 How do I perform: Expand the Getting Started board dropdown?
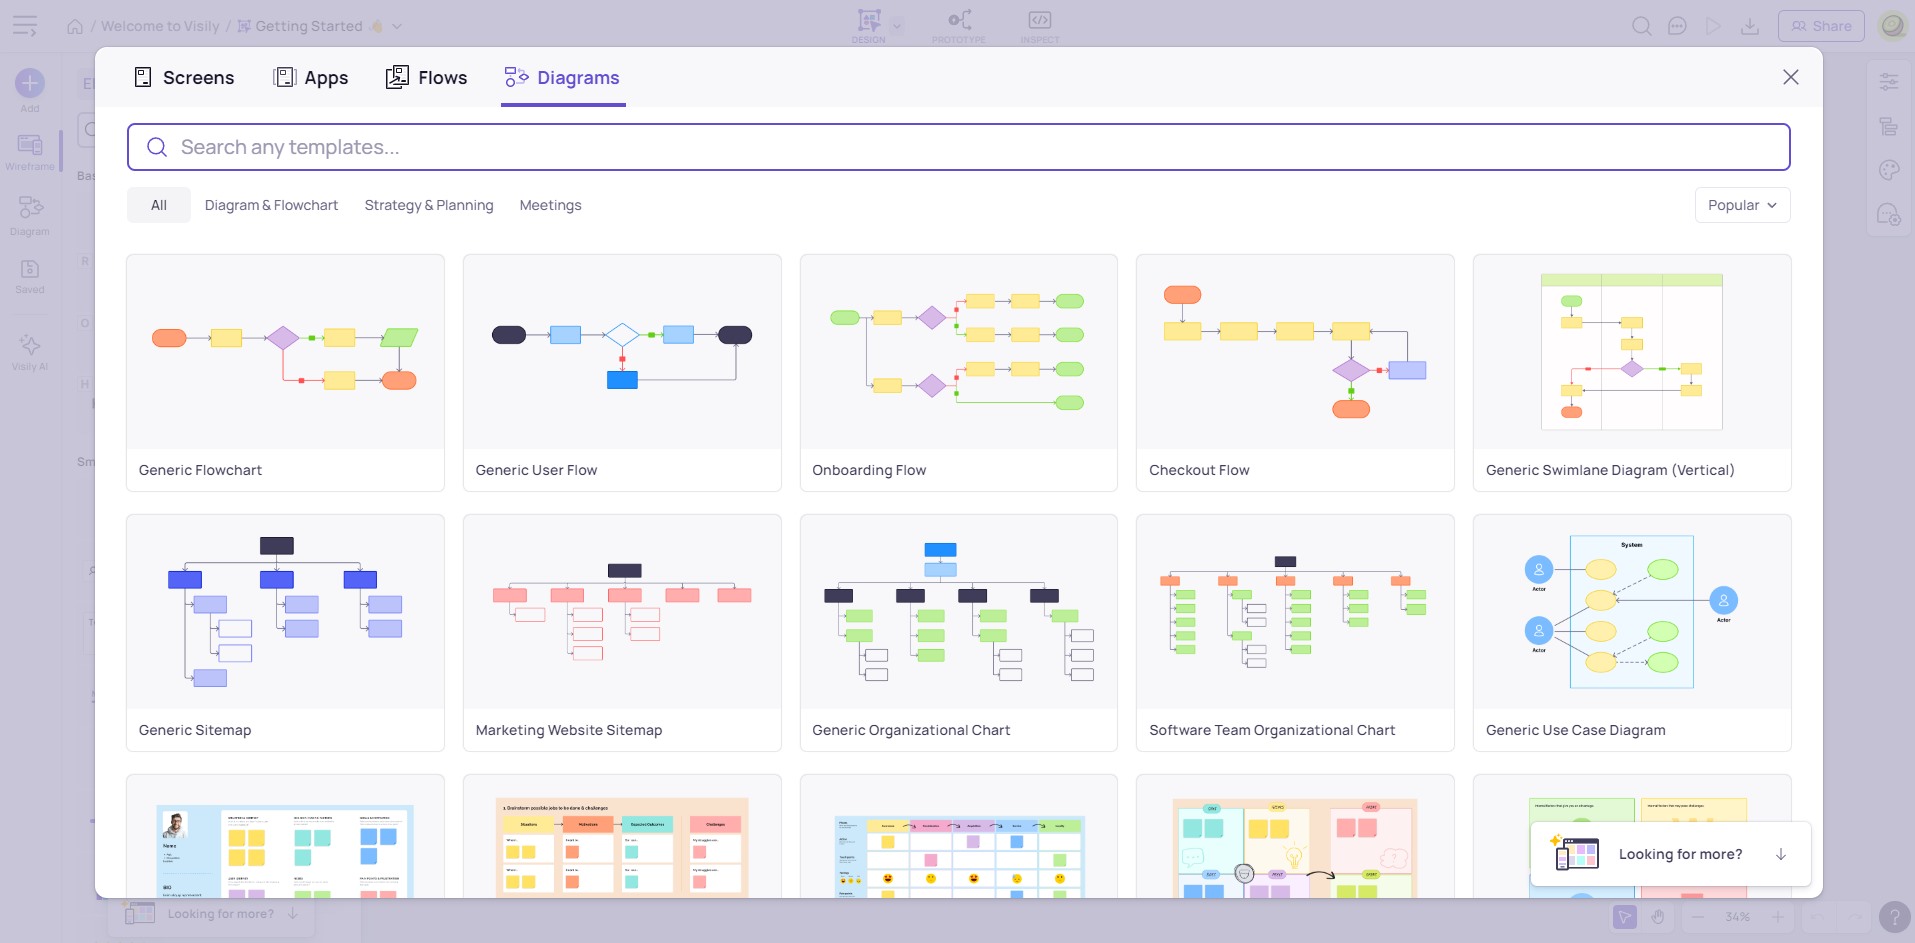tap(397, 26)
